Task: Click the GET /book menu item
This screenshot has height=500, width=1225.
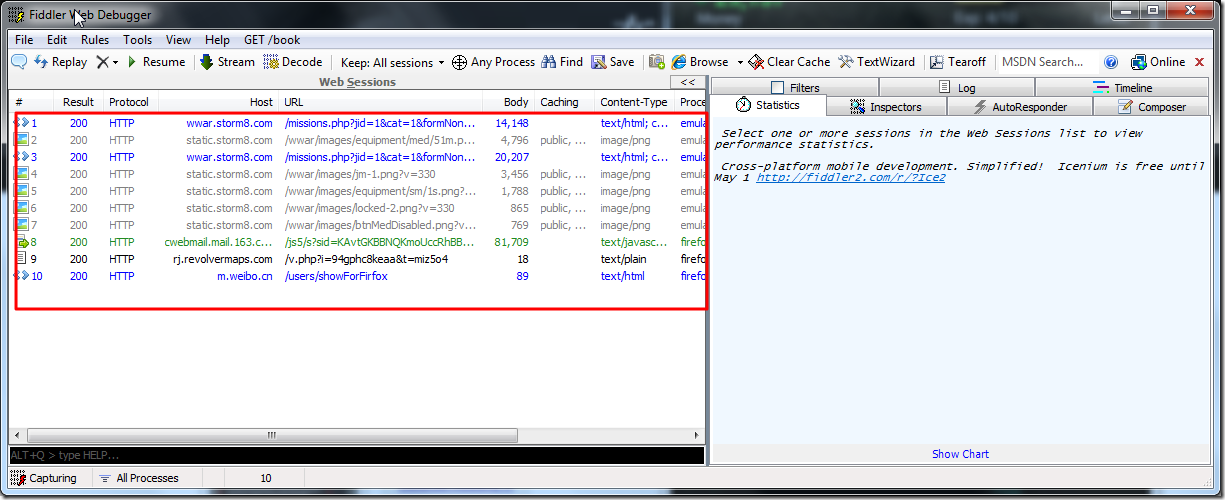Action: [x=272, y=40]
